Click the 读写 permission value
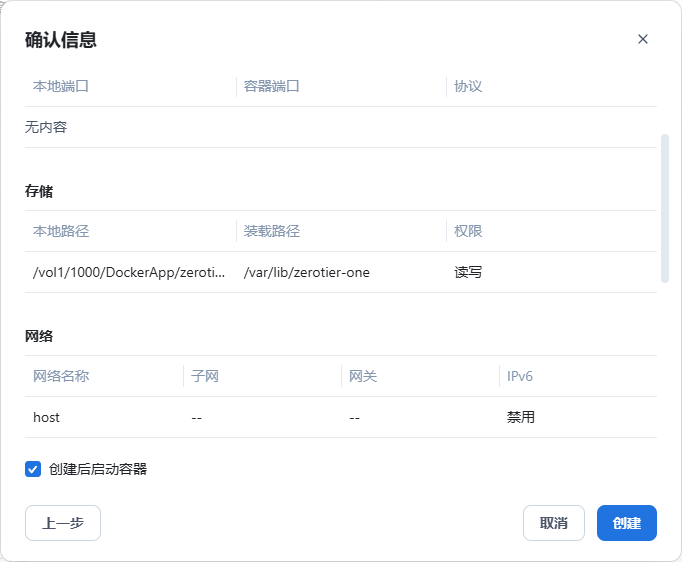682x562 pixels. pyautogui.click(x=468, y=272)
